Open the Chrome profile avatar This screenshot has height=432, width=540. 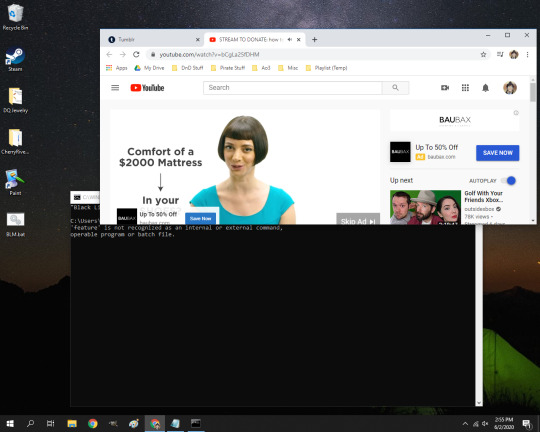coord(514,54)
